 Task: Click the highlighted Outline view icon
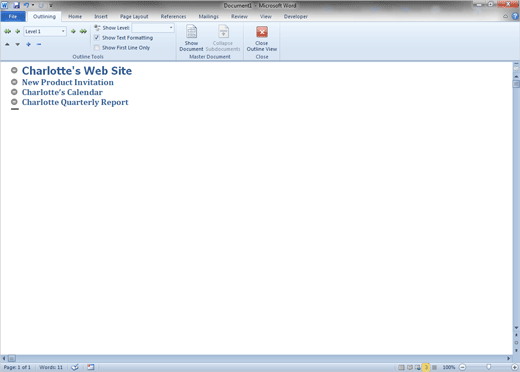click(x=426, y=367)
